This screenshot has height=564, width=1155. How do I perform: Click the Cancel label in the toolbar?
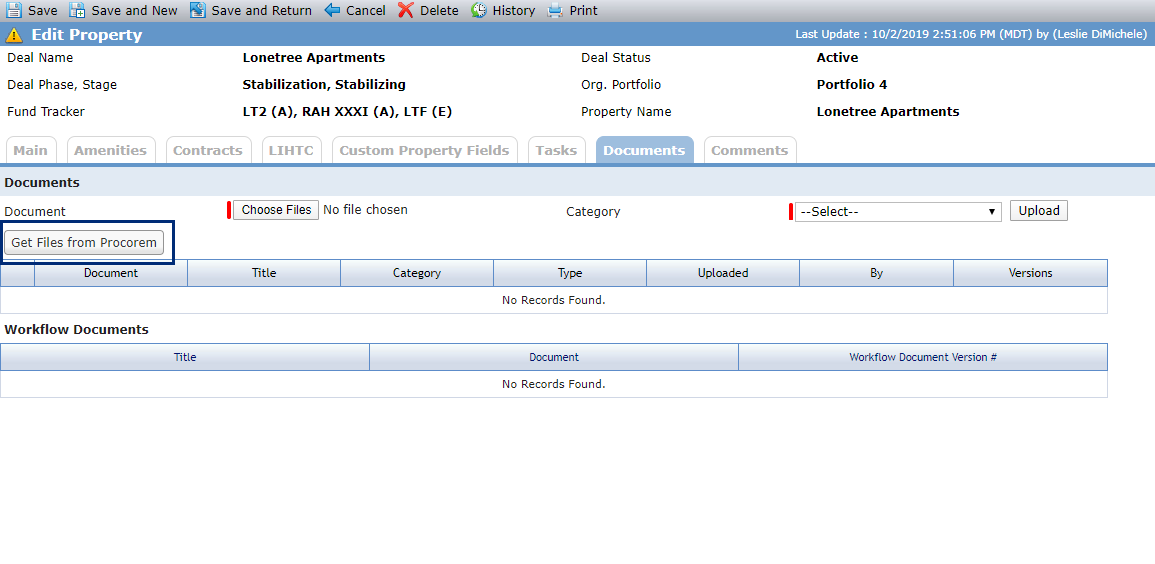tap(366, 10)
